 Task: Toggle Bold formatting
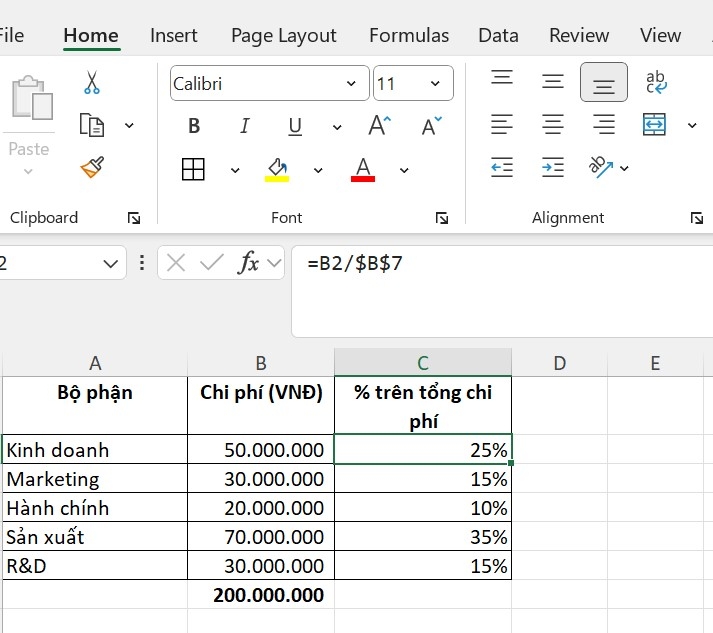click(194, 126)
